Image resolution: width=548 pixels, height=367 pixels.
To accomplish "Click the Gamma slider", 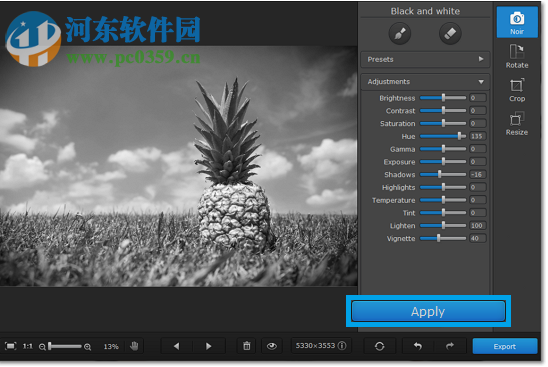I will click(443, 149).
